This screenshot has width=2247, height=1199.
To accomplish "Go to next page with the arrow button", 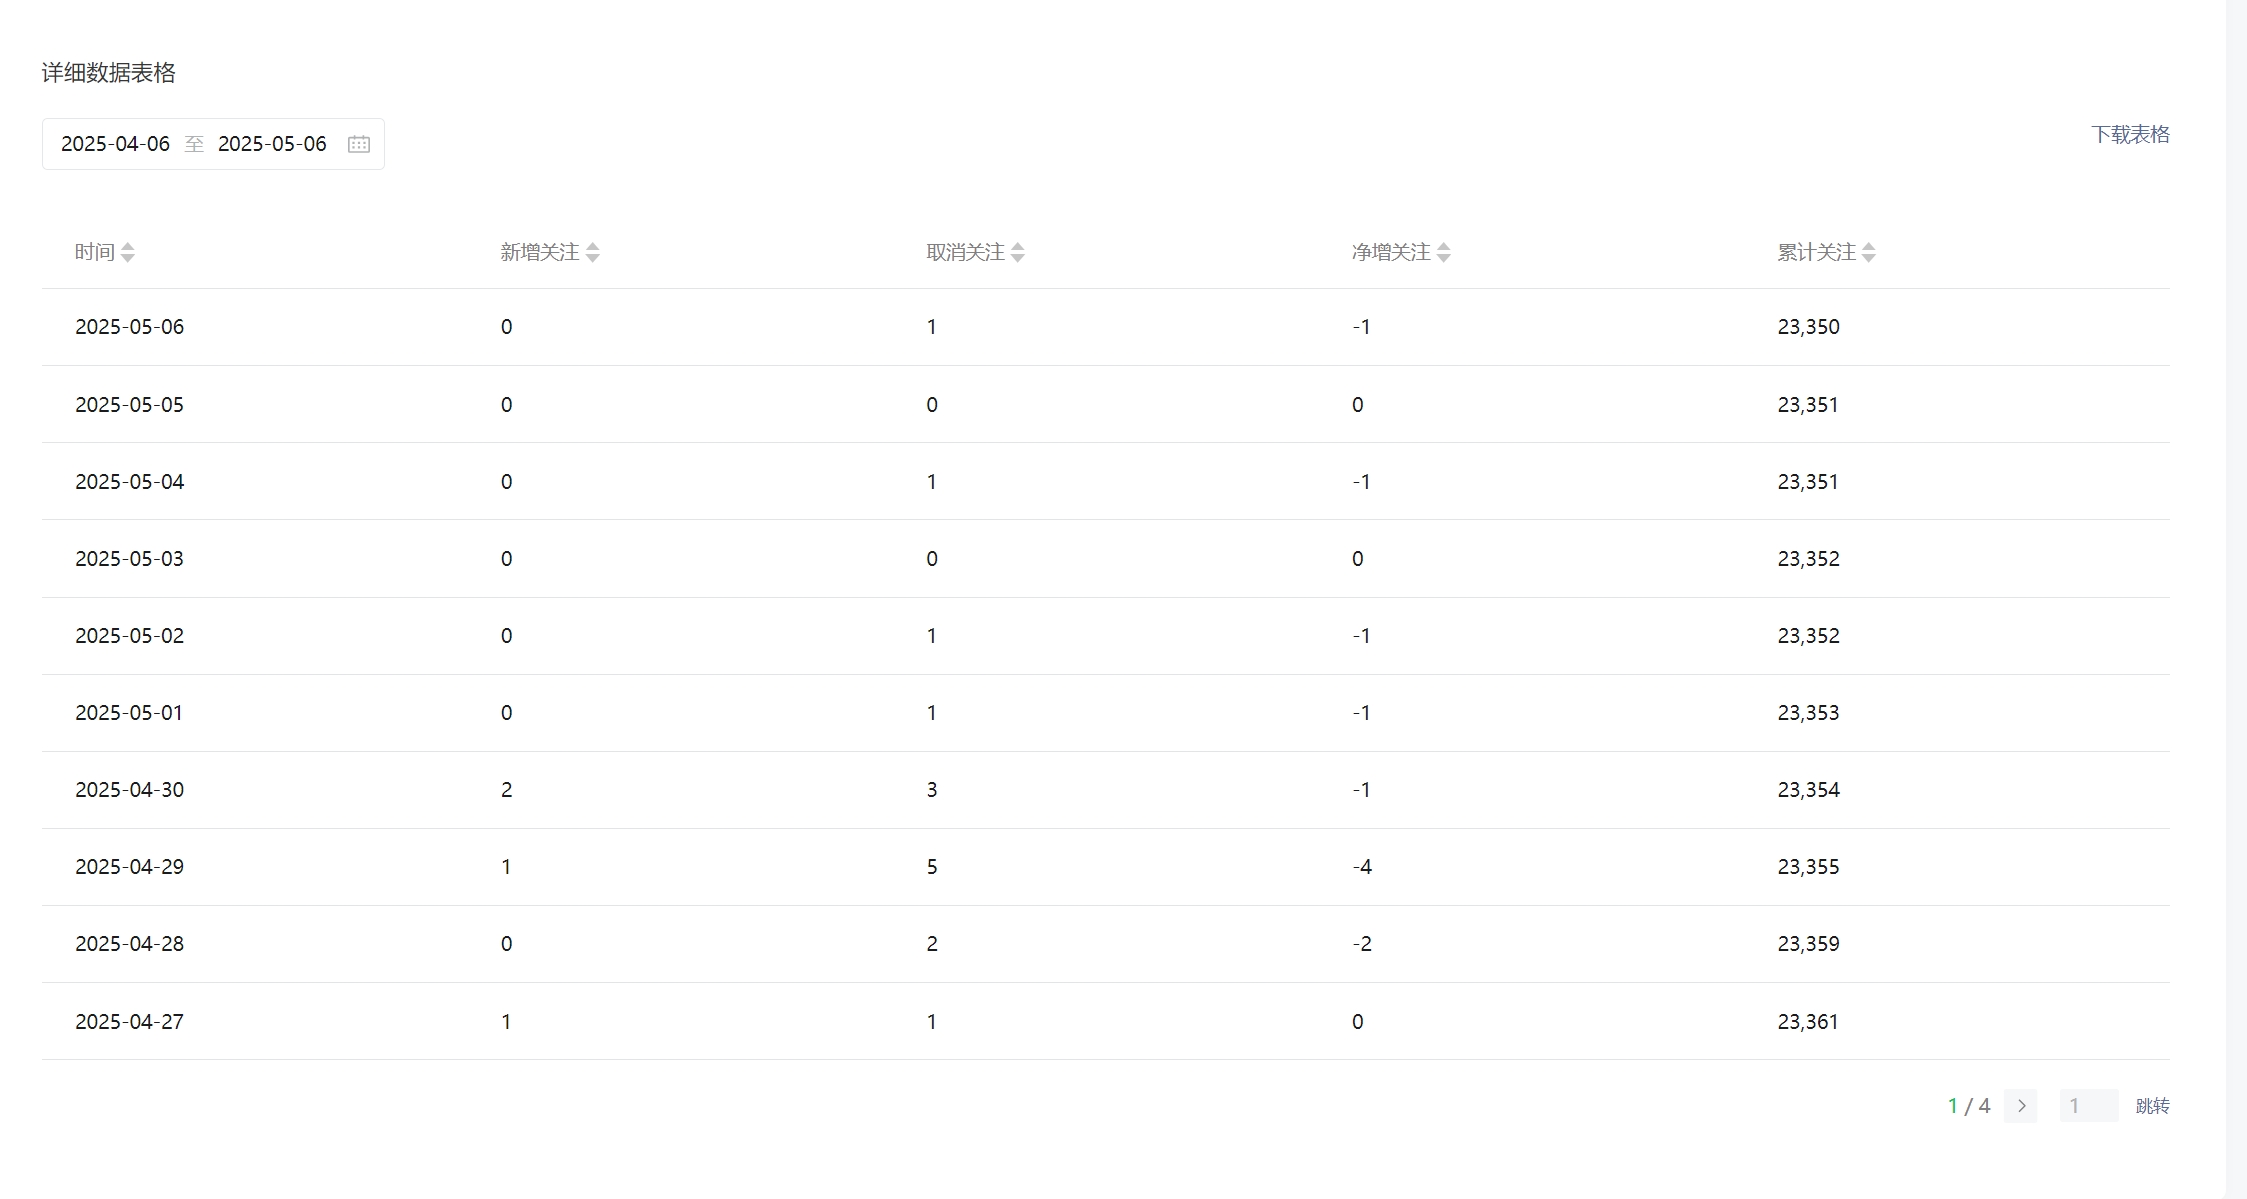I will [x=2020, y=1106].
